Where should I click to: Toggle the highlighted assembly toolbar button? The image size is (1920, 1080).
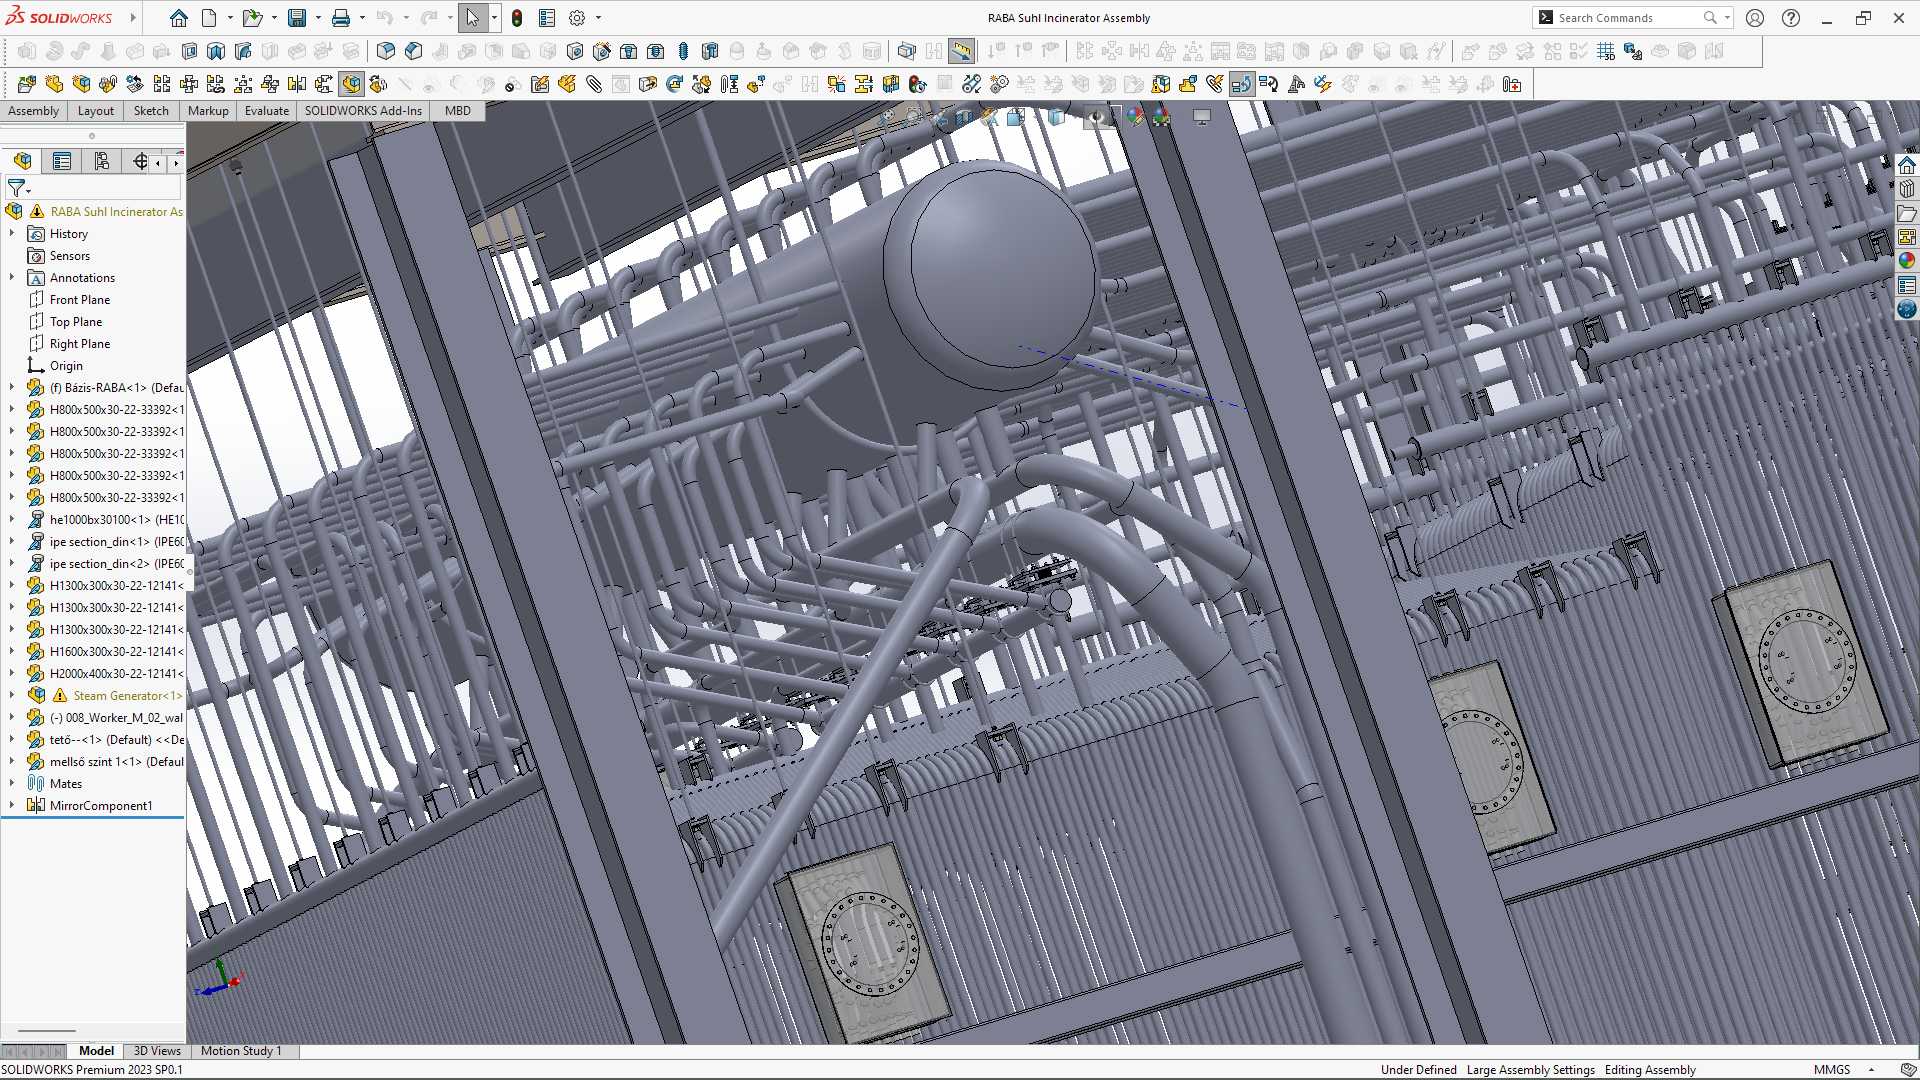point(351,84)
